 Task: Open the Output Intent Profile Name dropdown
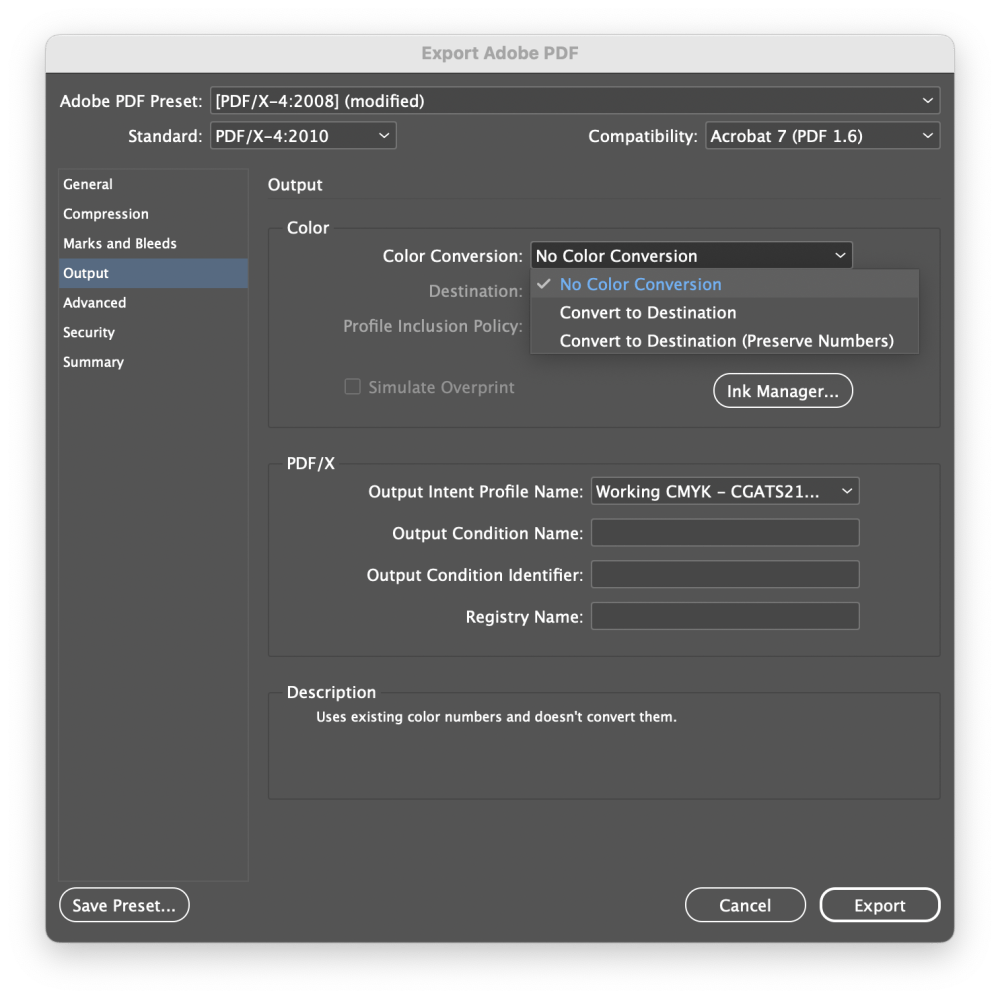(724, 491)
